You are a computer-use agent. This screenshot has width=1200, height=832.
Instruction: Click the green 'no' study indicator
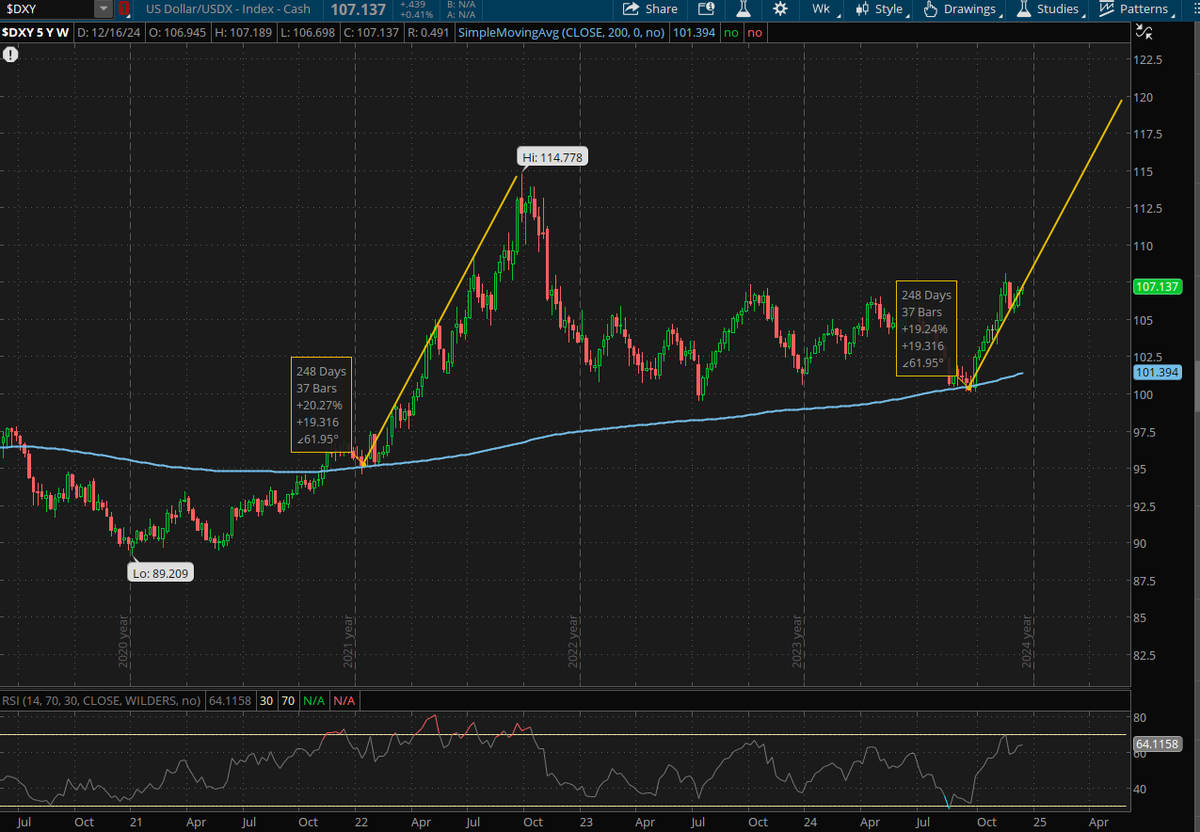pyautogui.click(x=731, y=33)
